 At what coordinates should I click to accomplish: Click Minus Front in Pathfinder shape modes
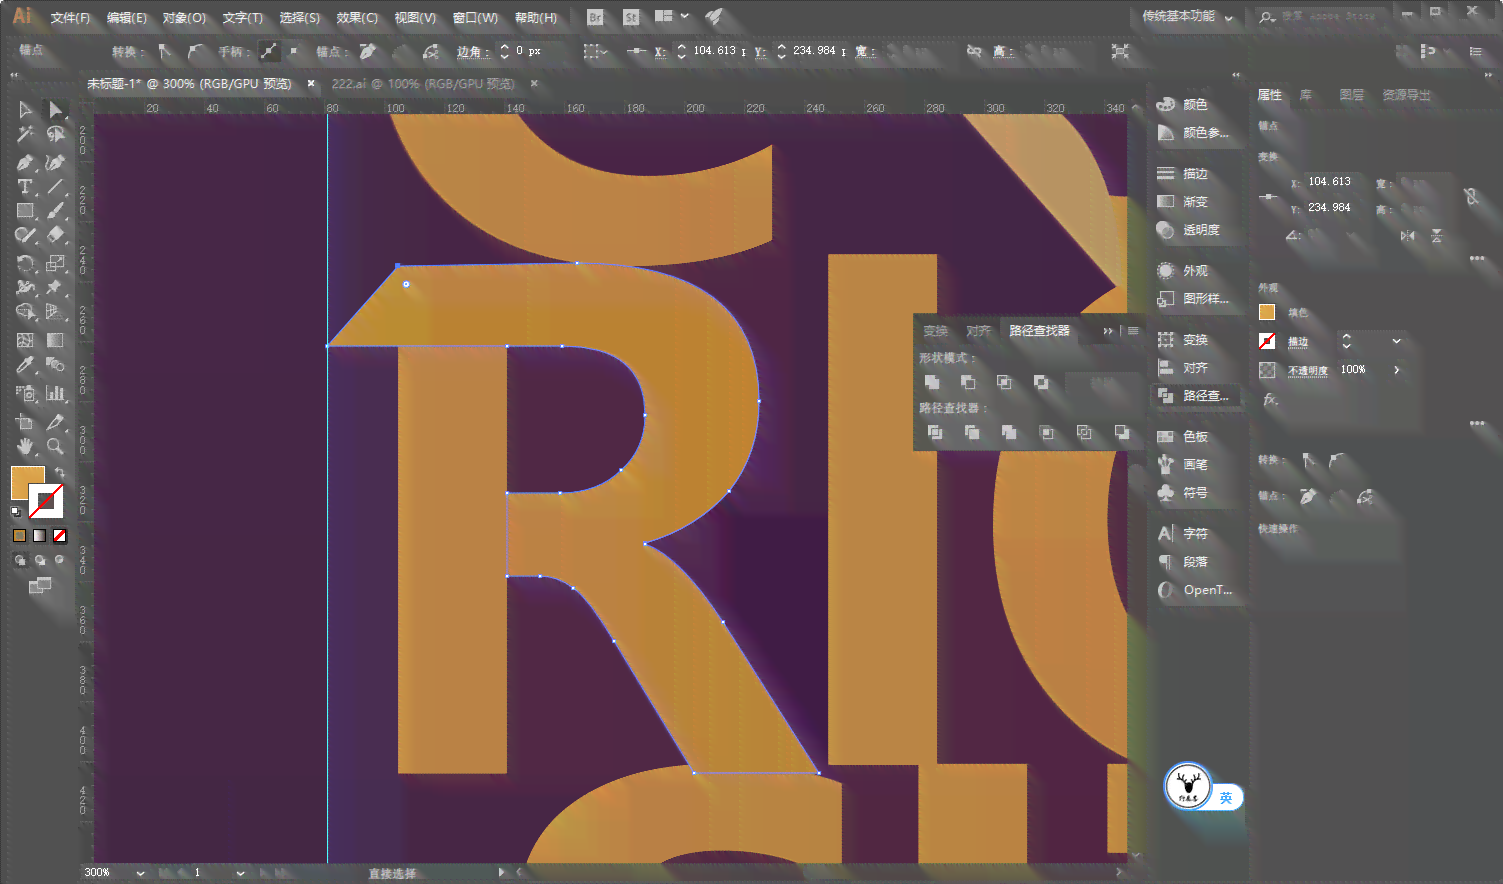pos(968,382)
